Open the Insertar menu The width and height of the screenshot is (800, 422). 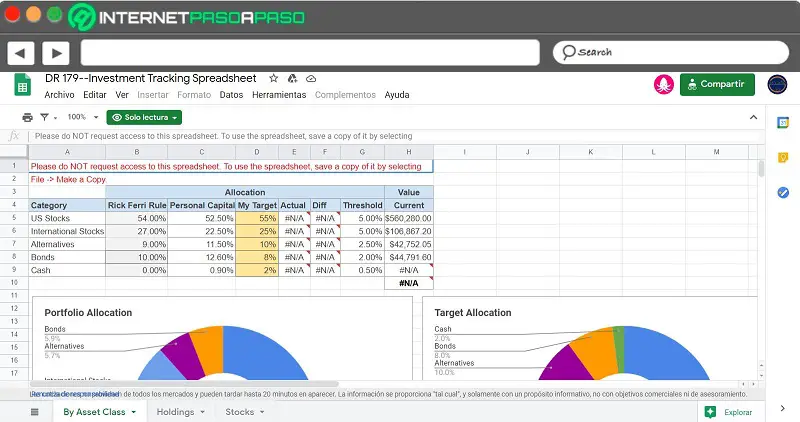(x=153, y=95)
